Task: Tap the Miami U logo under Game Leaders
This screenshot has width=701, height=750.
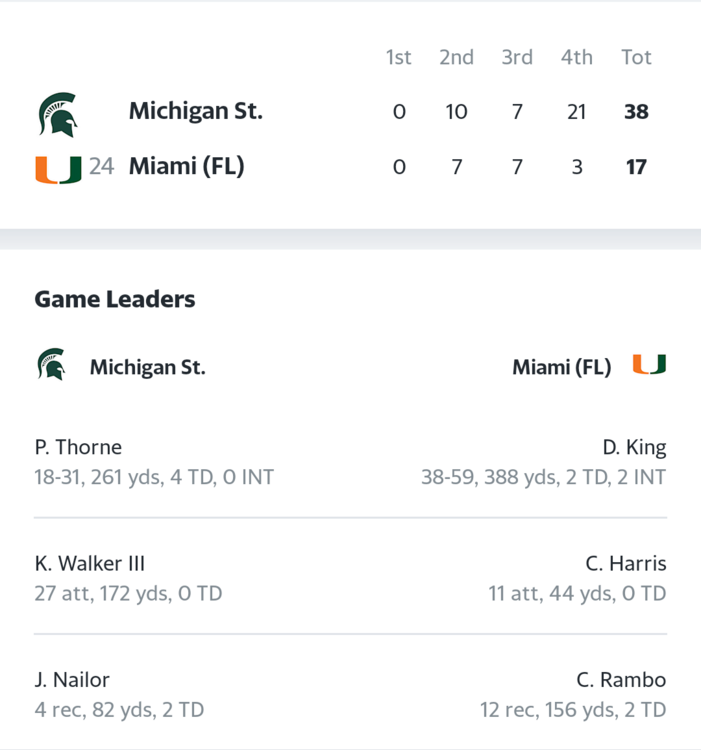Action: [649, 364]
